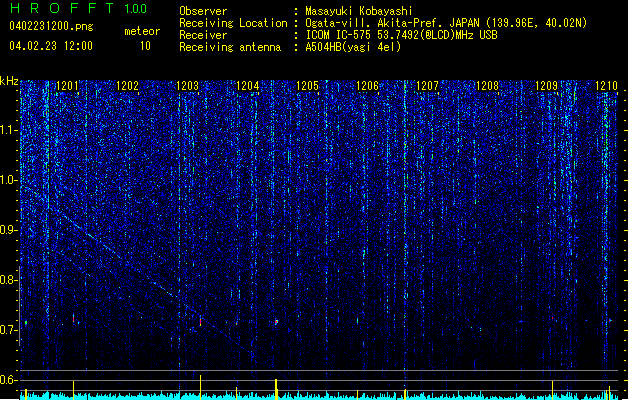
Task: Click the kHz axis unit label
Action: 9,81
